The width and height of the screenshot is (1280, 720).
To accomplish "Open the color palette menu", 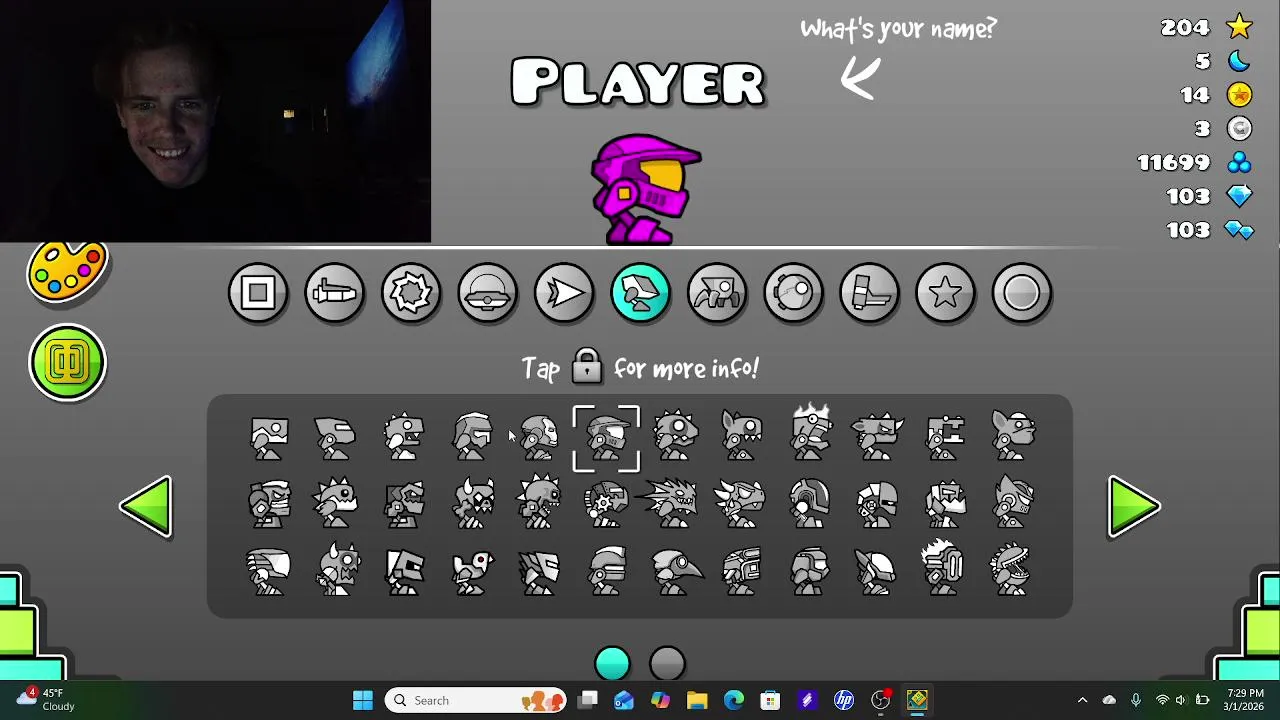I will click(x=67, y=271).
